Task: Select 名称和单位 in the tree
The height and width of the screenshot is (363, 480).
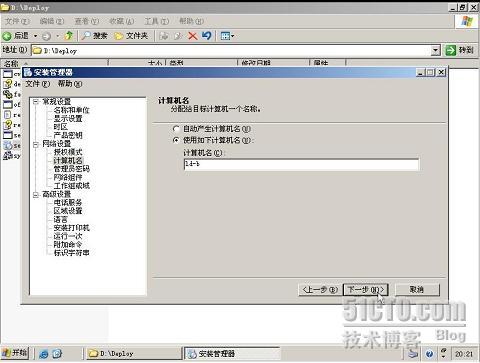Action: 72,110
